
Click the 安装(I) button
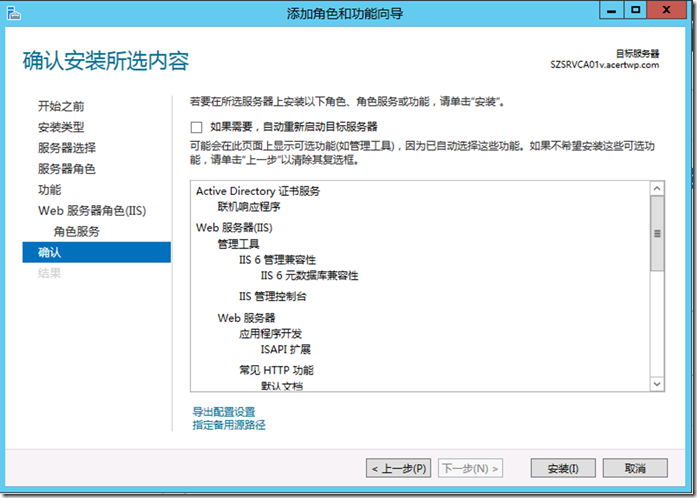pyautogui.click(x=563, y=468)
